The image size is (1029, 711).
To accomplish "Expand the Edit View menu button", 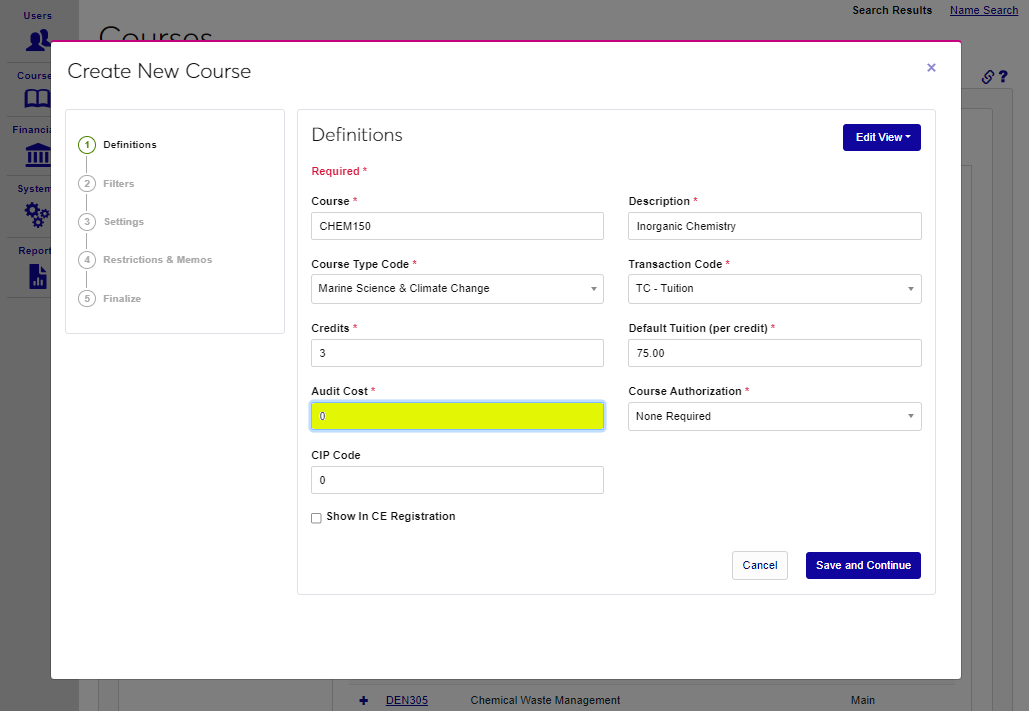I will [881, 138].
